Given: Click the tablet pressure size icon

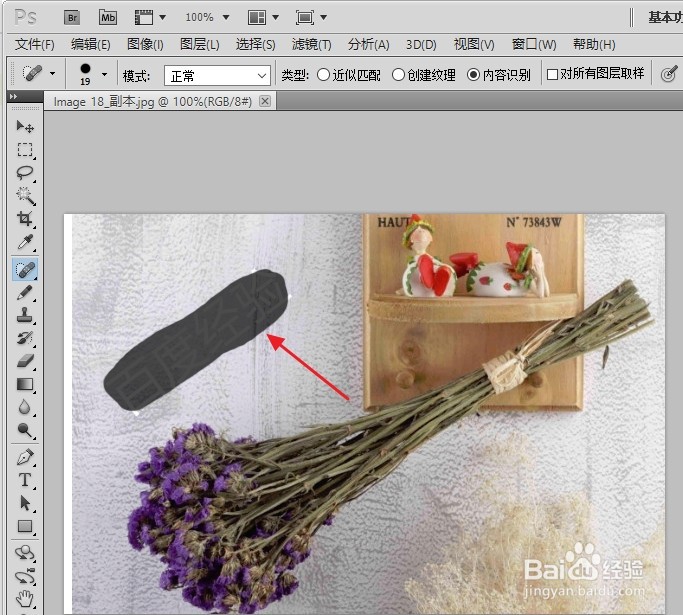Looking at the screenshot, I should [x=669, y=74].
